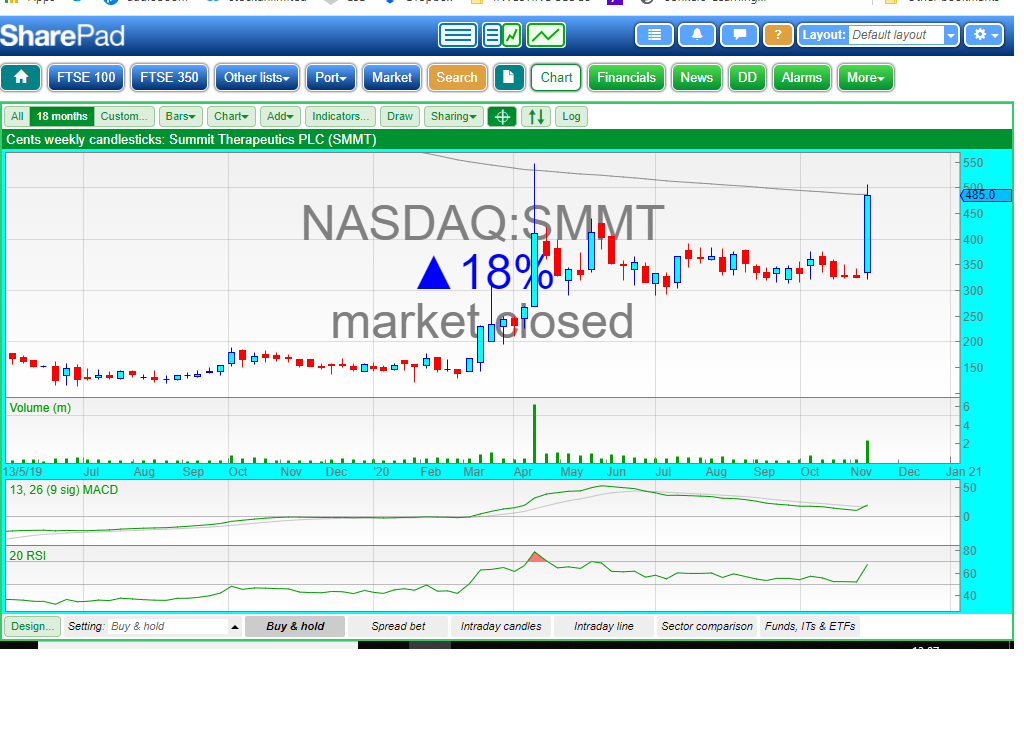Image resolution: width=1024 pixels, height=736 pixels.
Task: Select the list-and-chart split view icon
Action: 502,35
